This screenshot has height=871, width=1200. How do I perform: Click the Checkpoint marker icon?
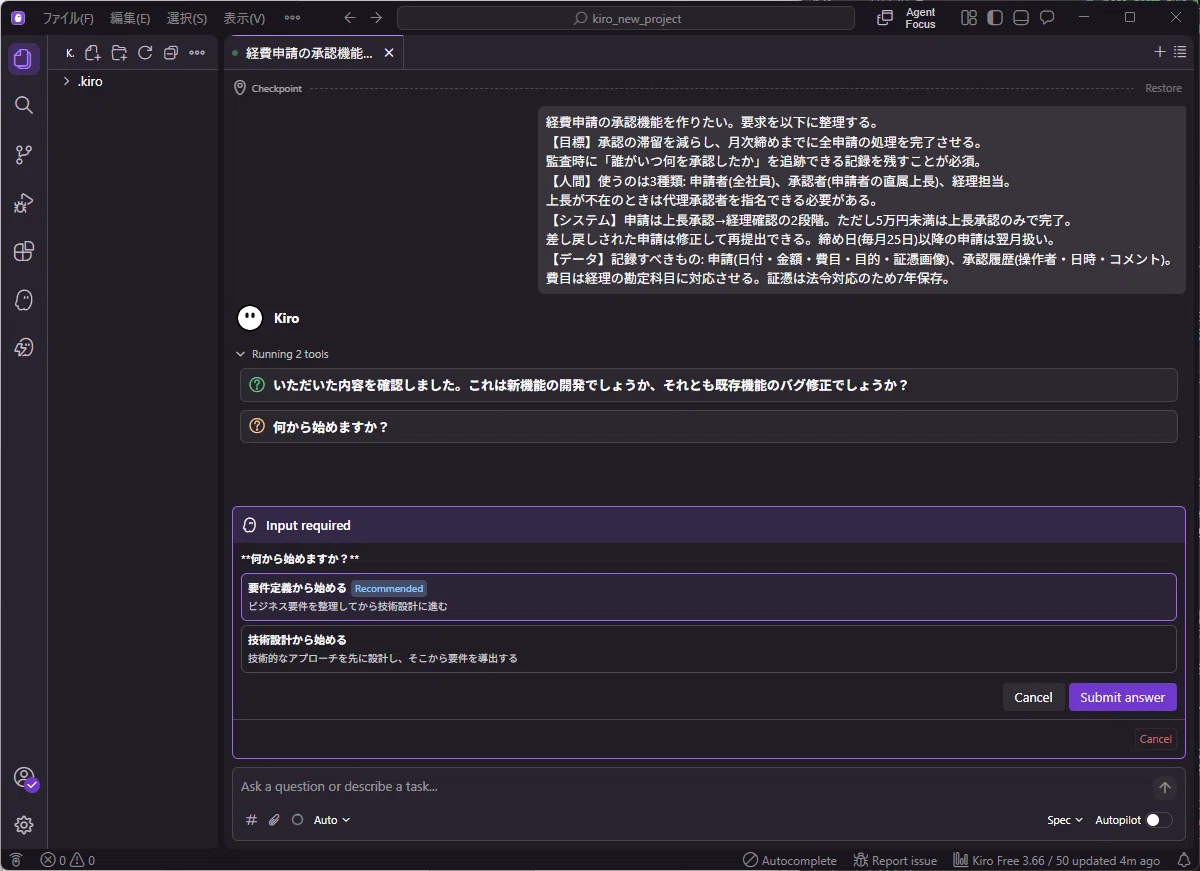(x=240, y=88)
